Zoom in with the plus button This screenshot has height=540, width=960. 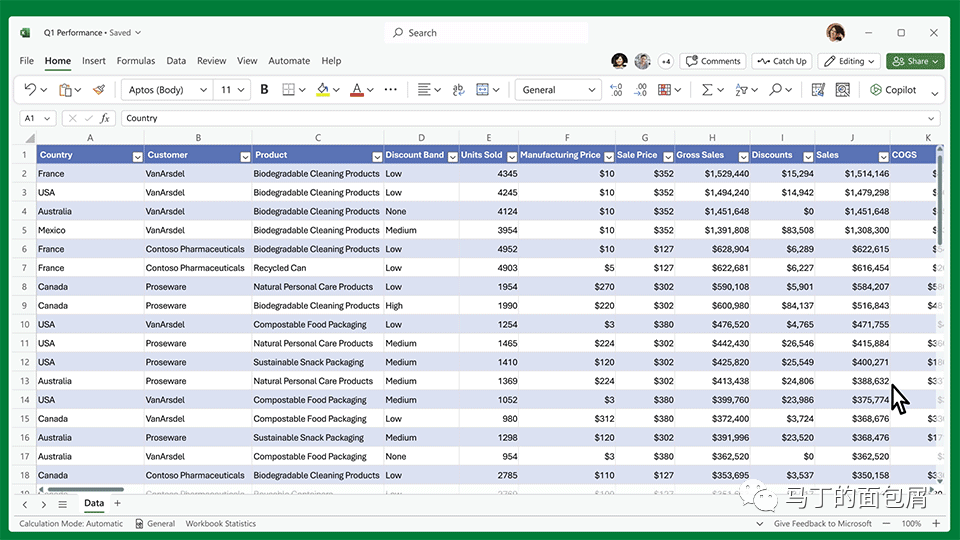pos(936,523)
